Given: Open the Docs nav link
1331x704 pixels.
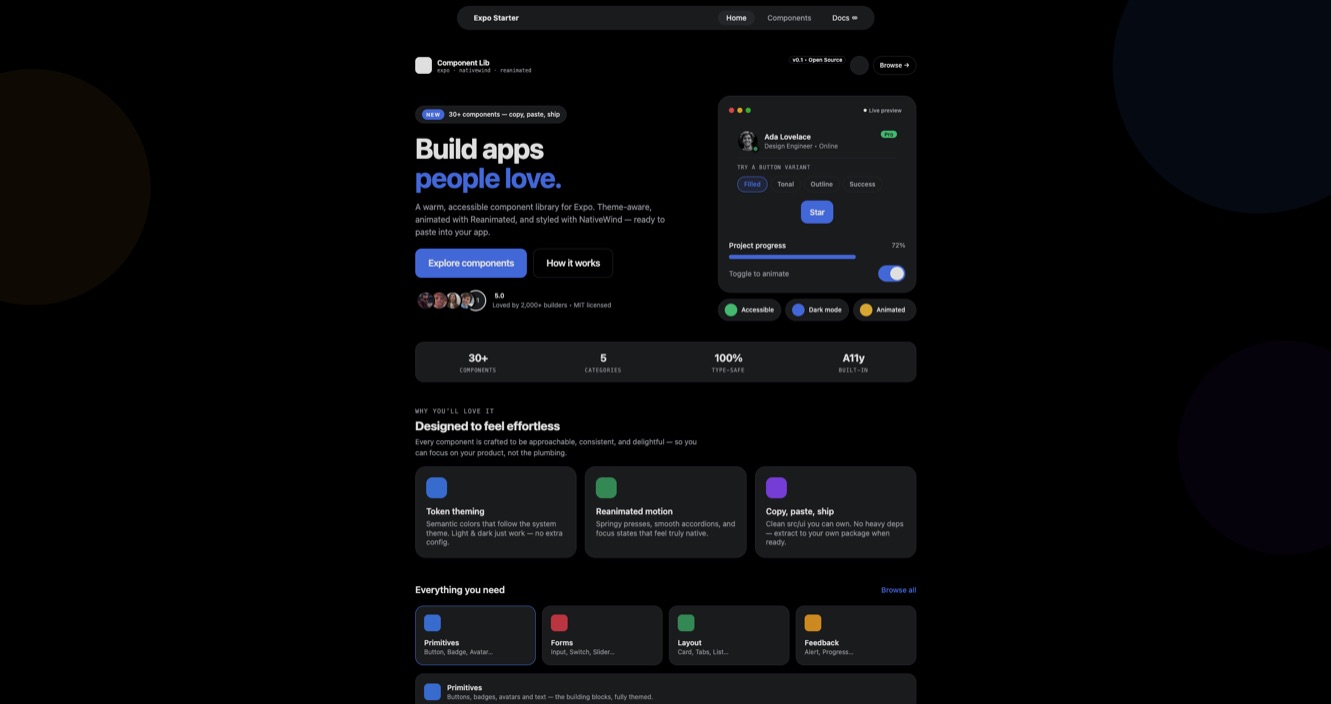Looking at the screenshot, I should (845, 18).
